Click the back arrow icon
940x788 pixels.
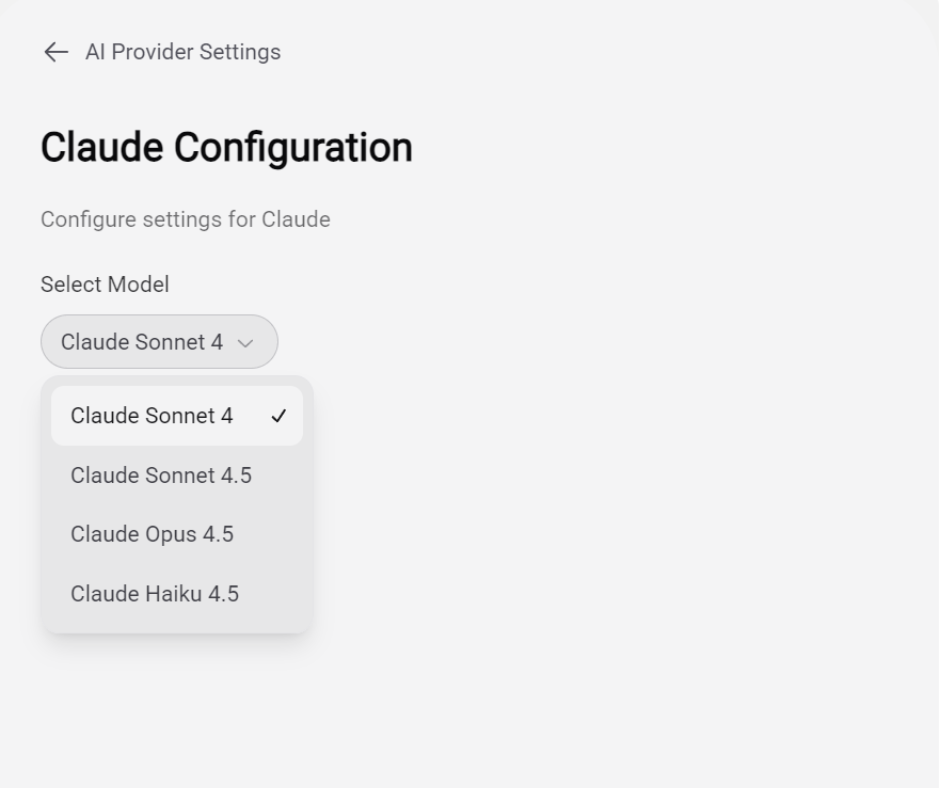[x=56, y=52]
